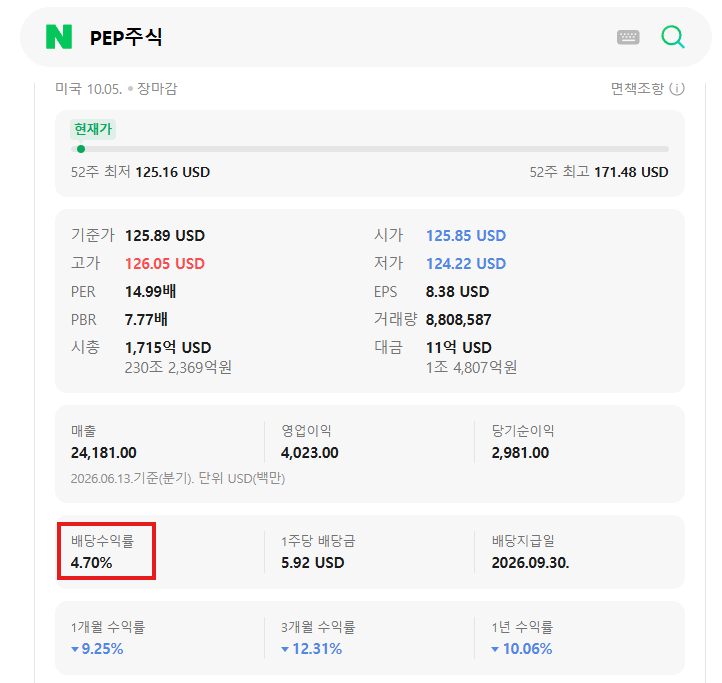Click the 3개월 수익률 12.31% value

tap(312, 649)
